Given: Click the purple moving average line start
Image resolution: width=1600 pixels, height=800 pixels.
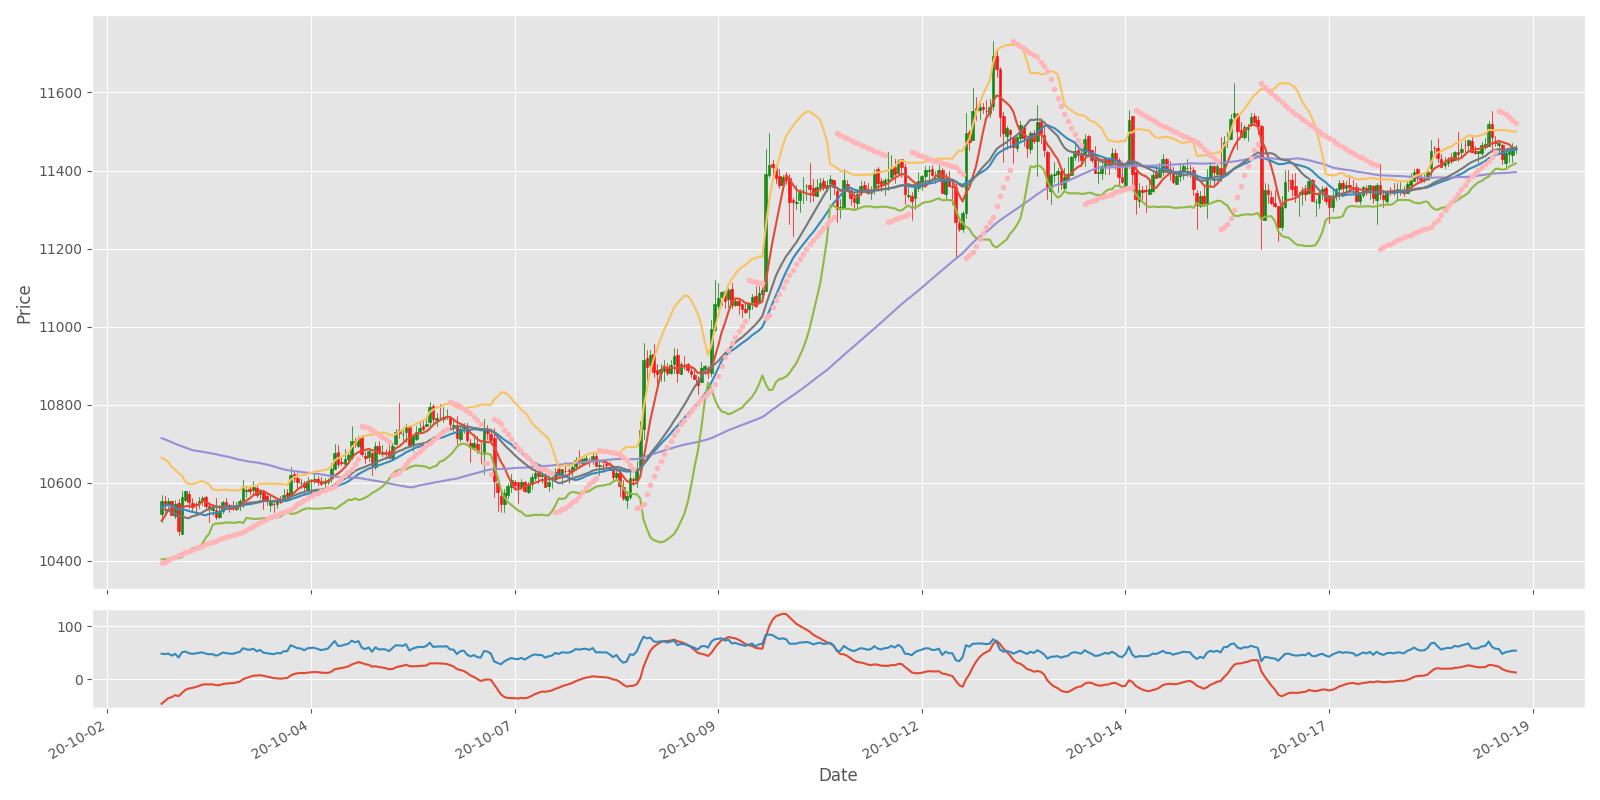Looking at the screenshot, I should pyautogui.click(x=162, y=438).
